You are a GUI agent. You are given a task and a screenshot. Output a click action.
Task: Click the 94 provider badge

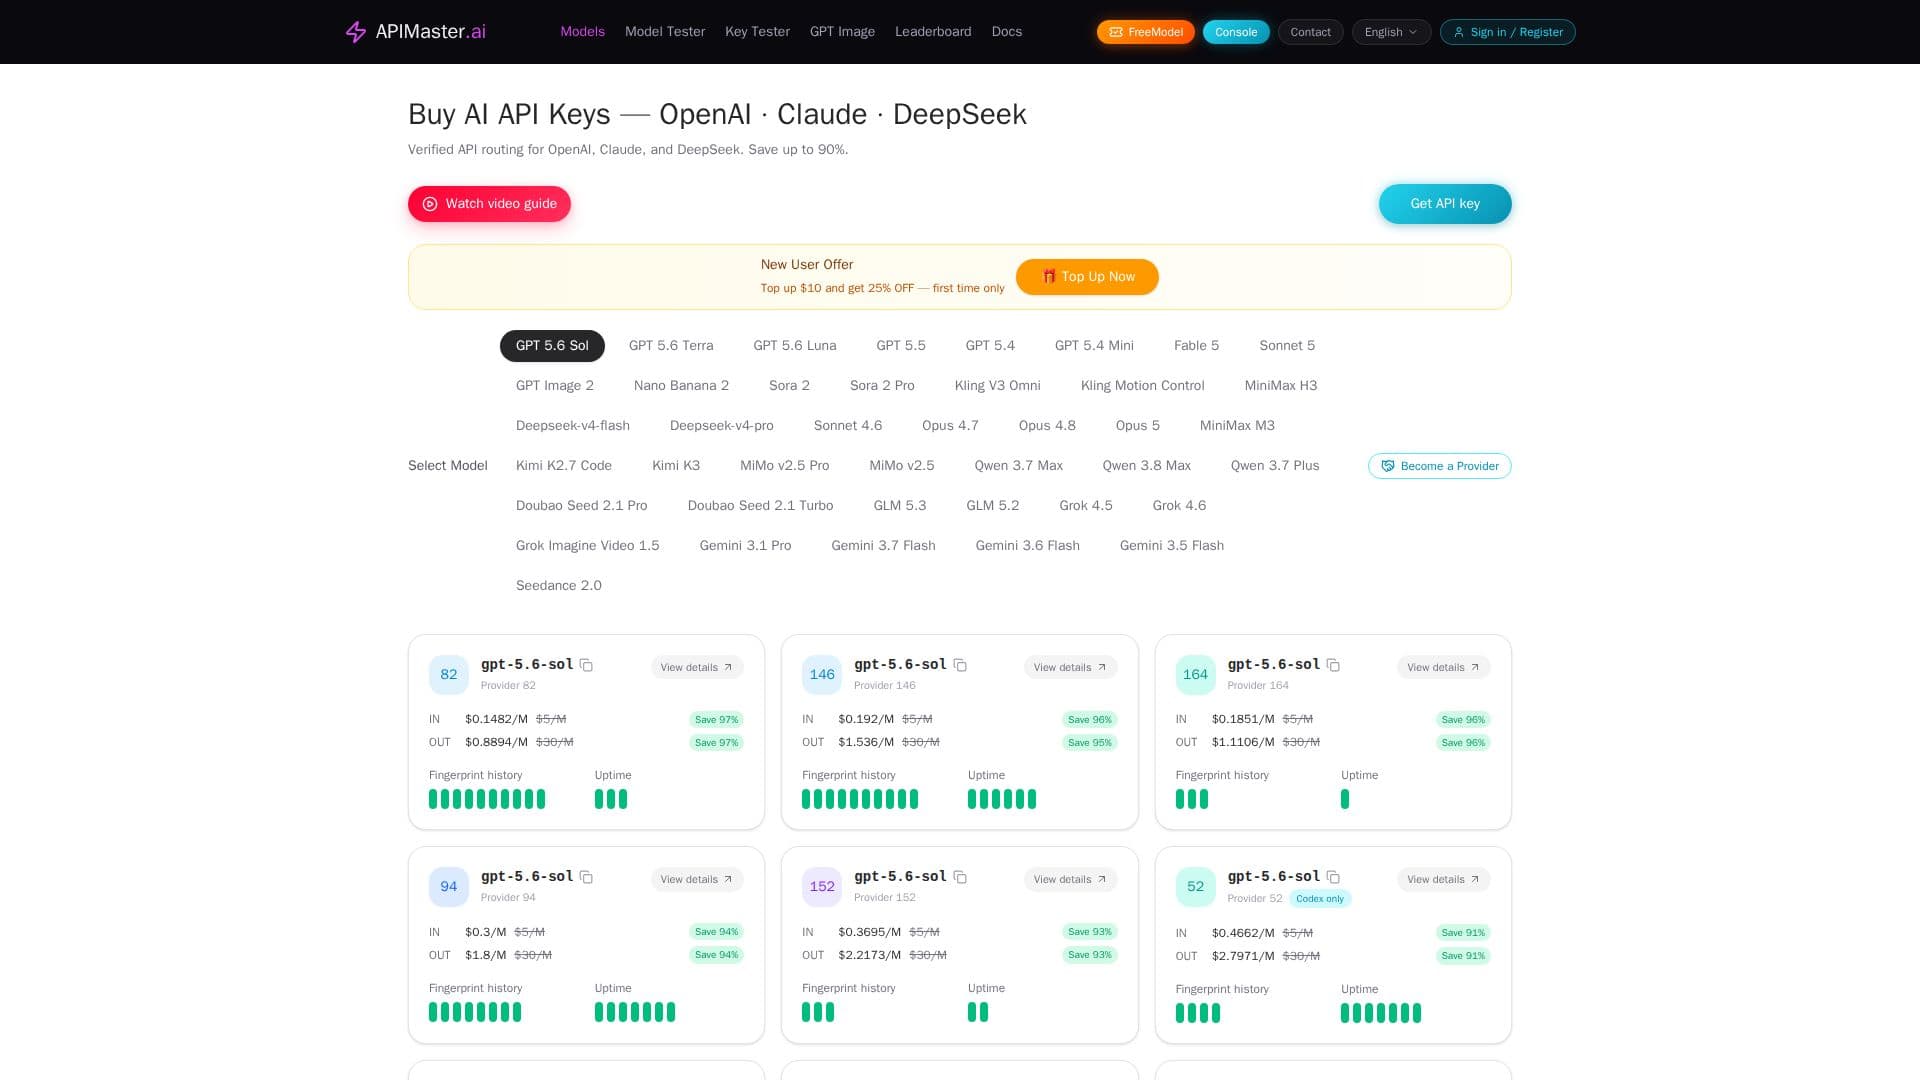[449, 887]
